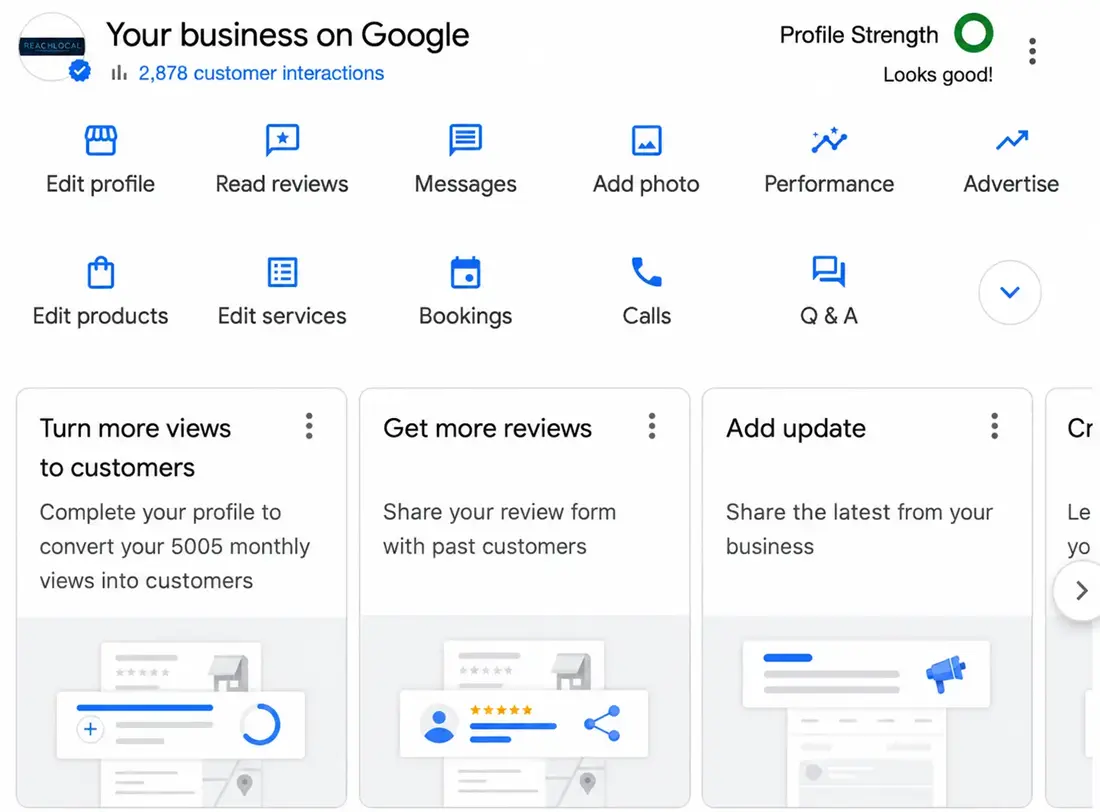This screenshot has width=1100, height=812.
Task: Open the Edit products shopping bag icon
Action: pyautogui.click(x=100, y=272)
